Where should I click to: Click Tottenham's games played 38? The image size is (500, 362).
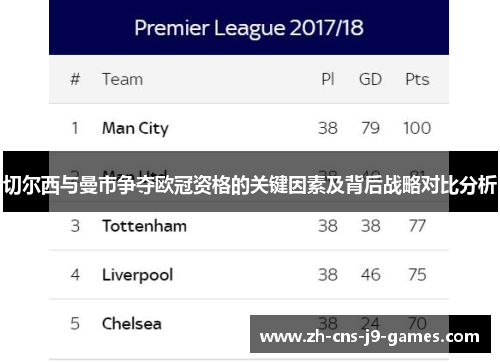[x=328, y=226]
